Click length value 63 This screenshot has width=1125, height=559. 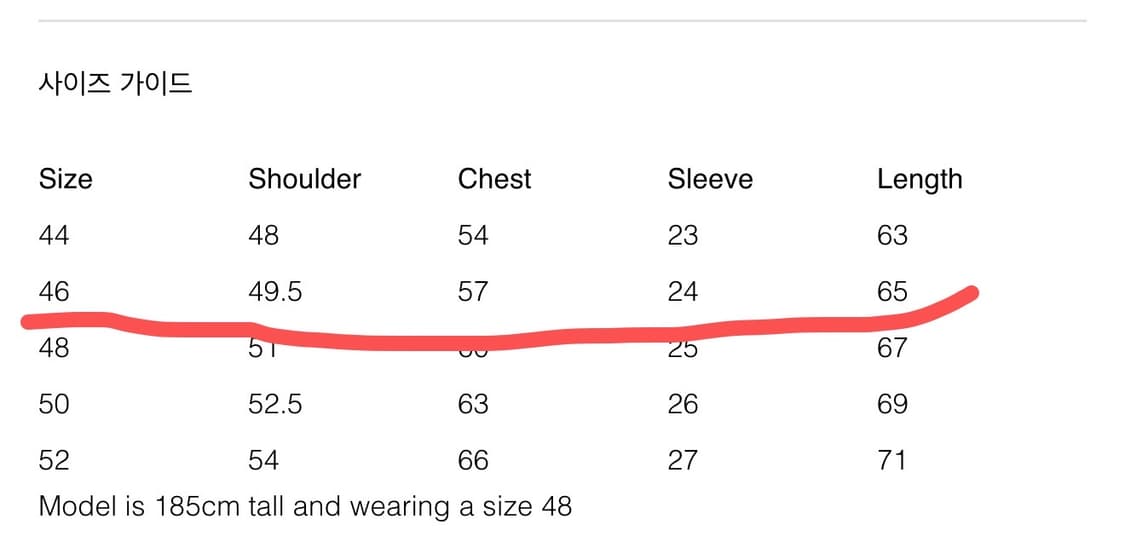892,235
